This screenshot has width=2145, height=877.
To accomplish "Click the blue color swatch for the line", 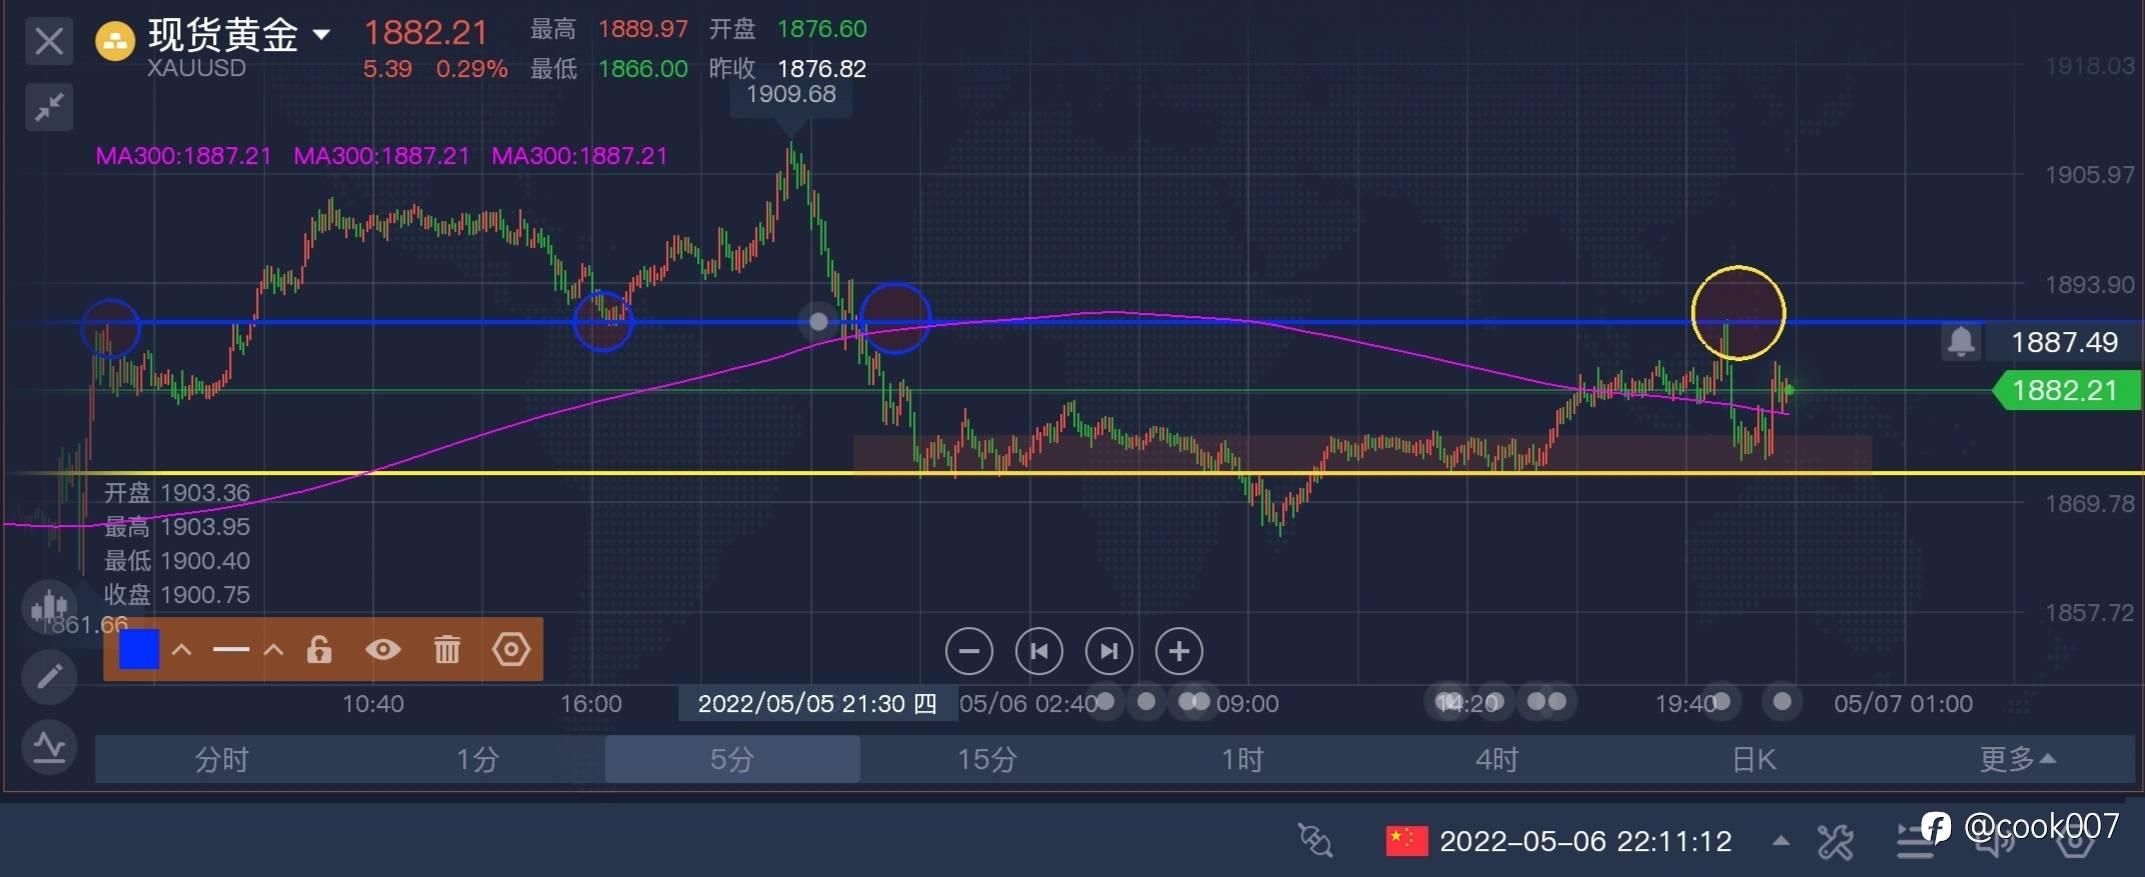I will (139, 650).
